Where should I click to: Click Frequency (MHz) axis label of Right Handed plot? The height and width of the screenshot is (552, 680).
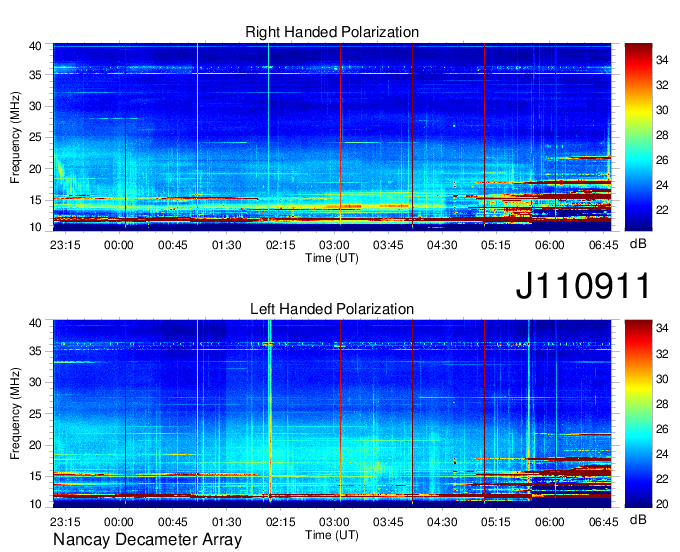point(15,137)
